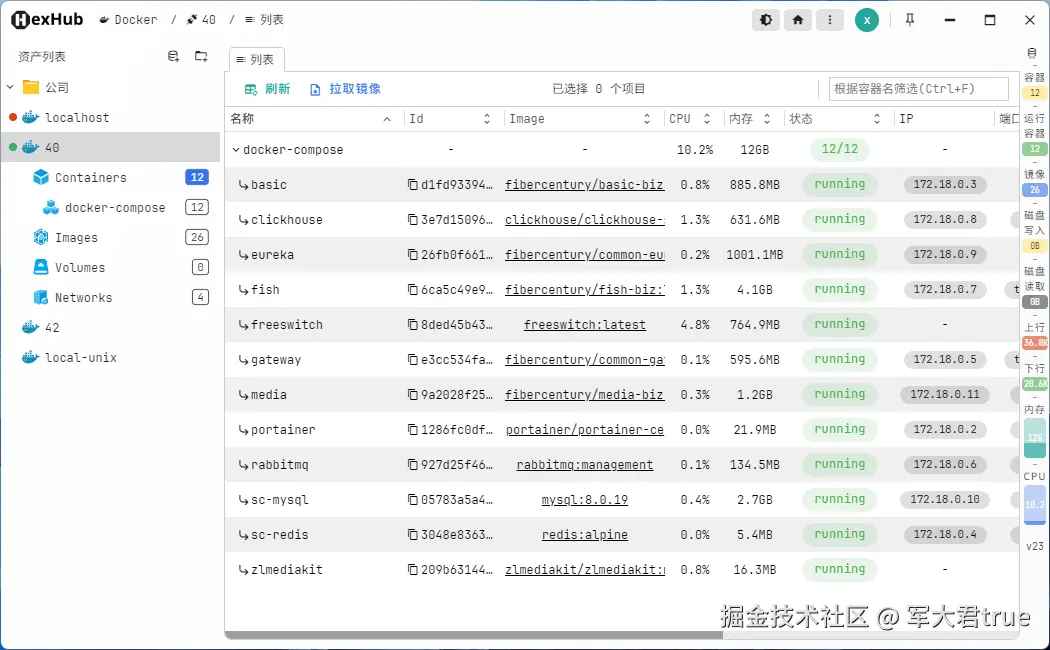Click the add asset database icon

tap(173, 56)
